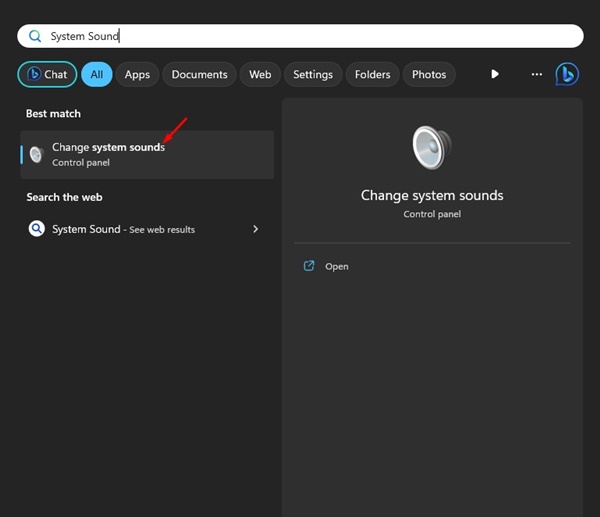Switch to the Settings filter tab
The height and width of the screenshot is (517, 600).
313,74
